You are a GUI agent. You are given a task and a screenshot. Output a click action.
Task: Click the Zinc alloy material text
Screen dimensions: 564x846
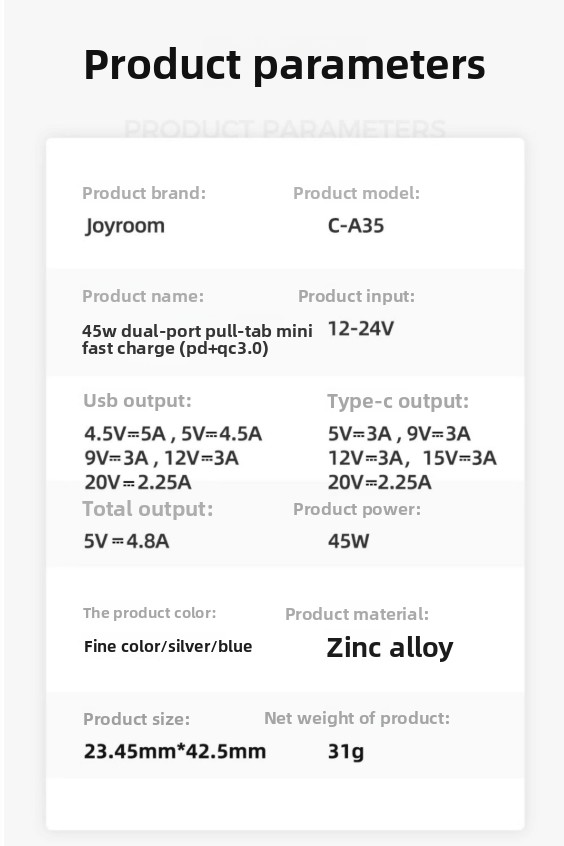(x=390, y=648)
